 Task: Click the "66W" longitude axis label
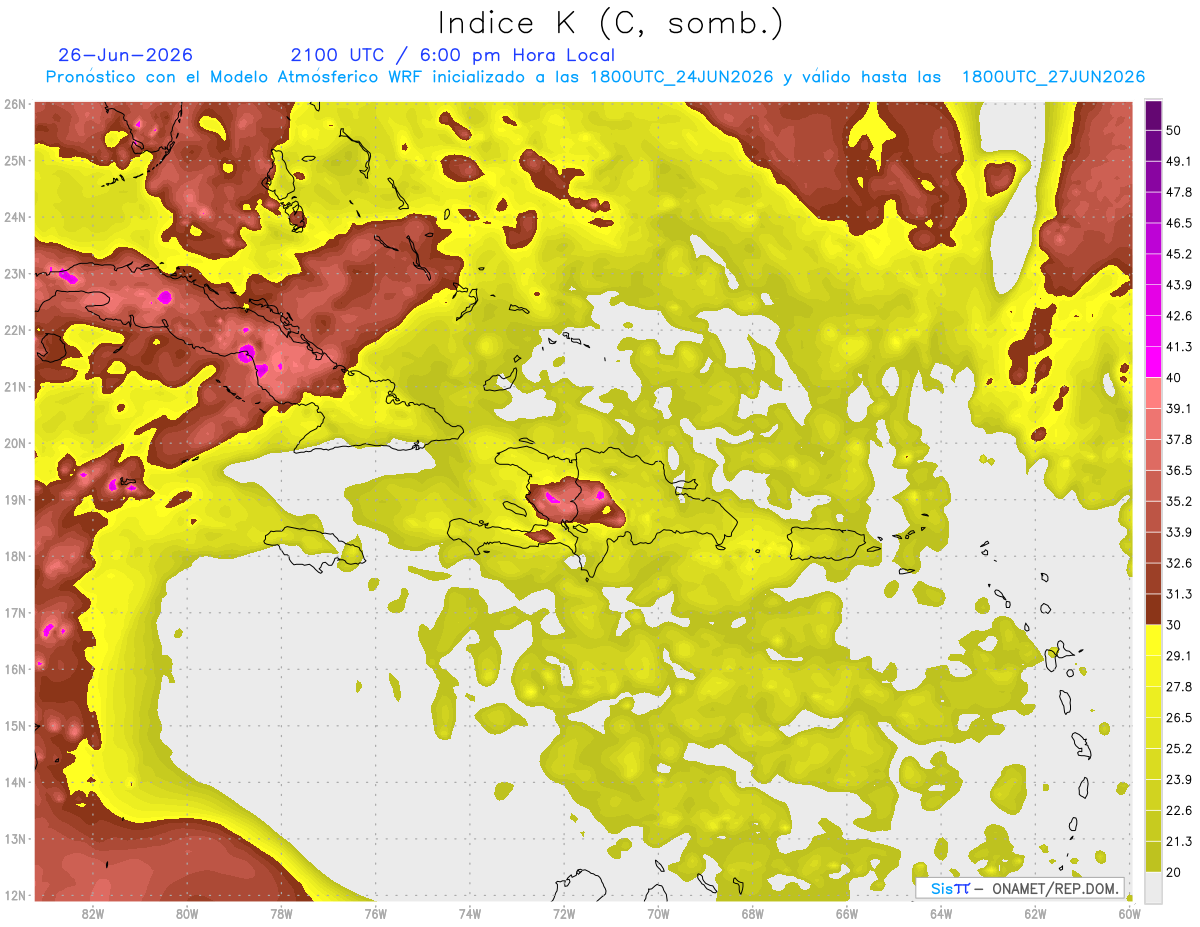pos(847,913)
